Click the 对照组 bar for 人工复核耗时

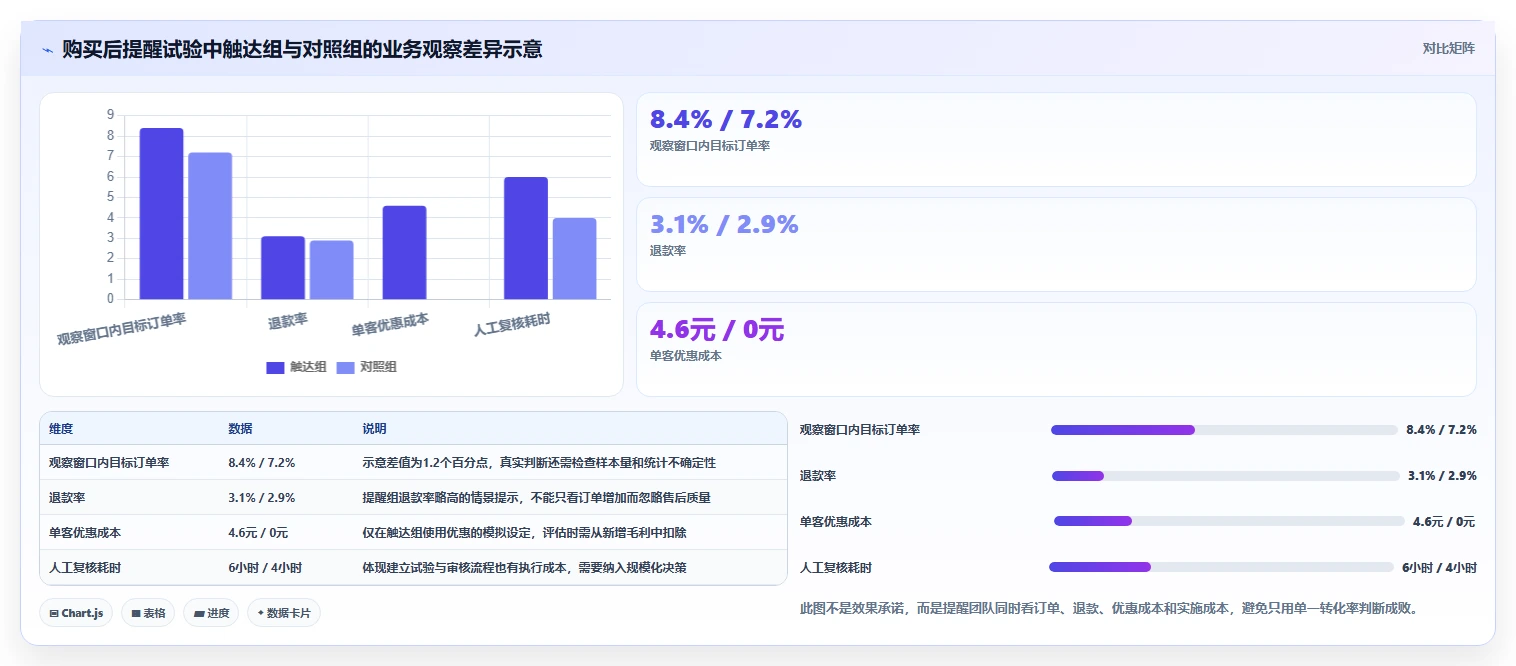coord(574,258)
